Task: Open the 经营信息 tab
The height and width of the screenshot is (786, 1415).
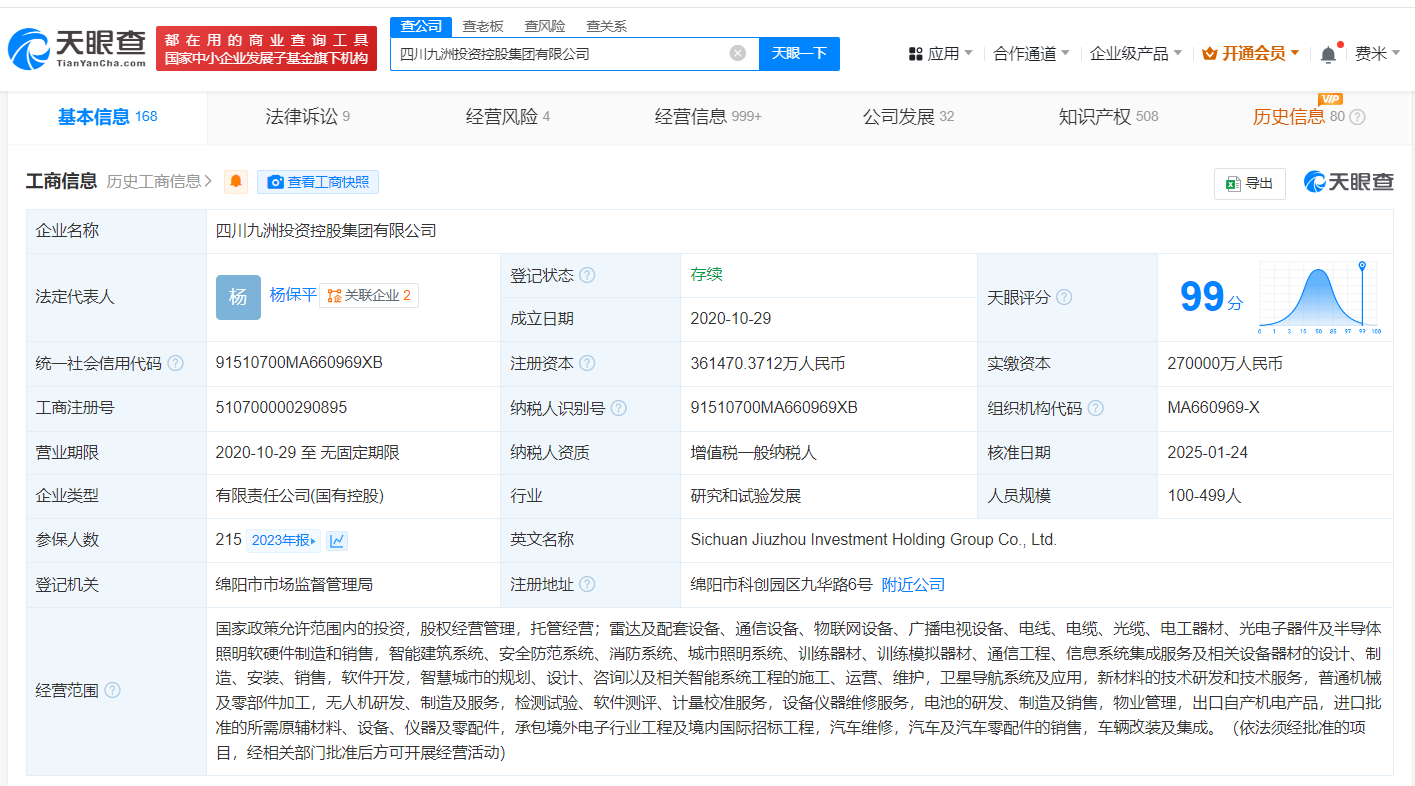Action: (708, 117)
